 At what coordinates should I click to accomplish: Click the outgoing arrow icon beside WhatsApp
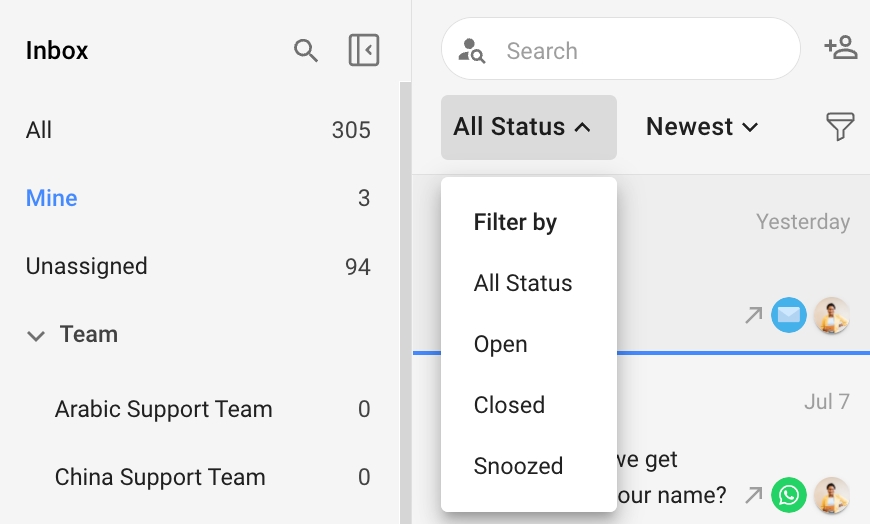click(753, 495)
